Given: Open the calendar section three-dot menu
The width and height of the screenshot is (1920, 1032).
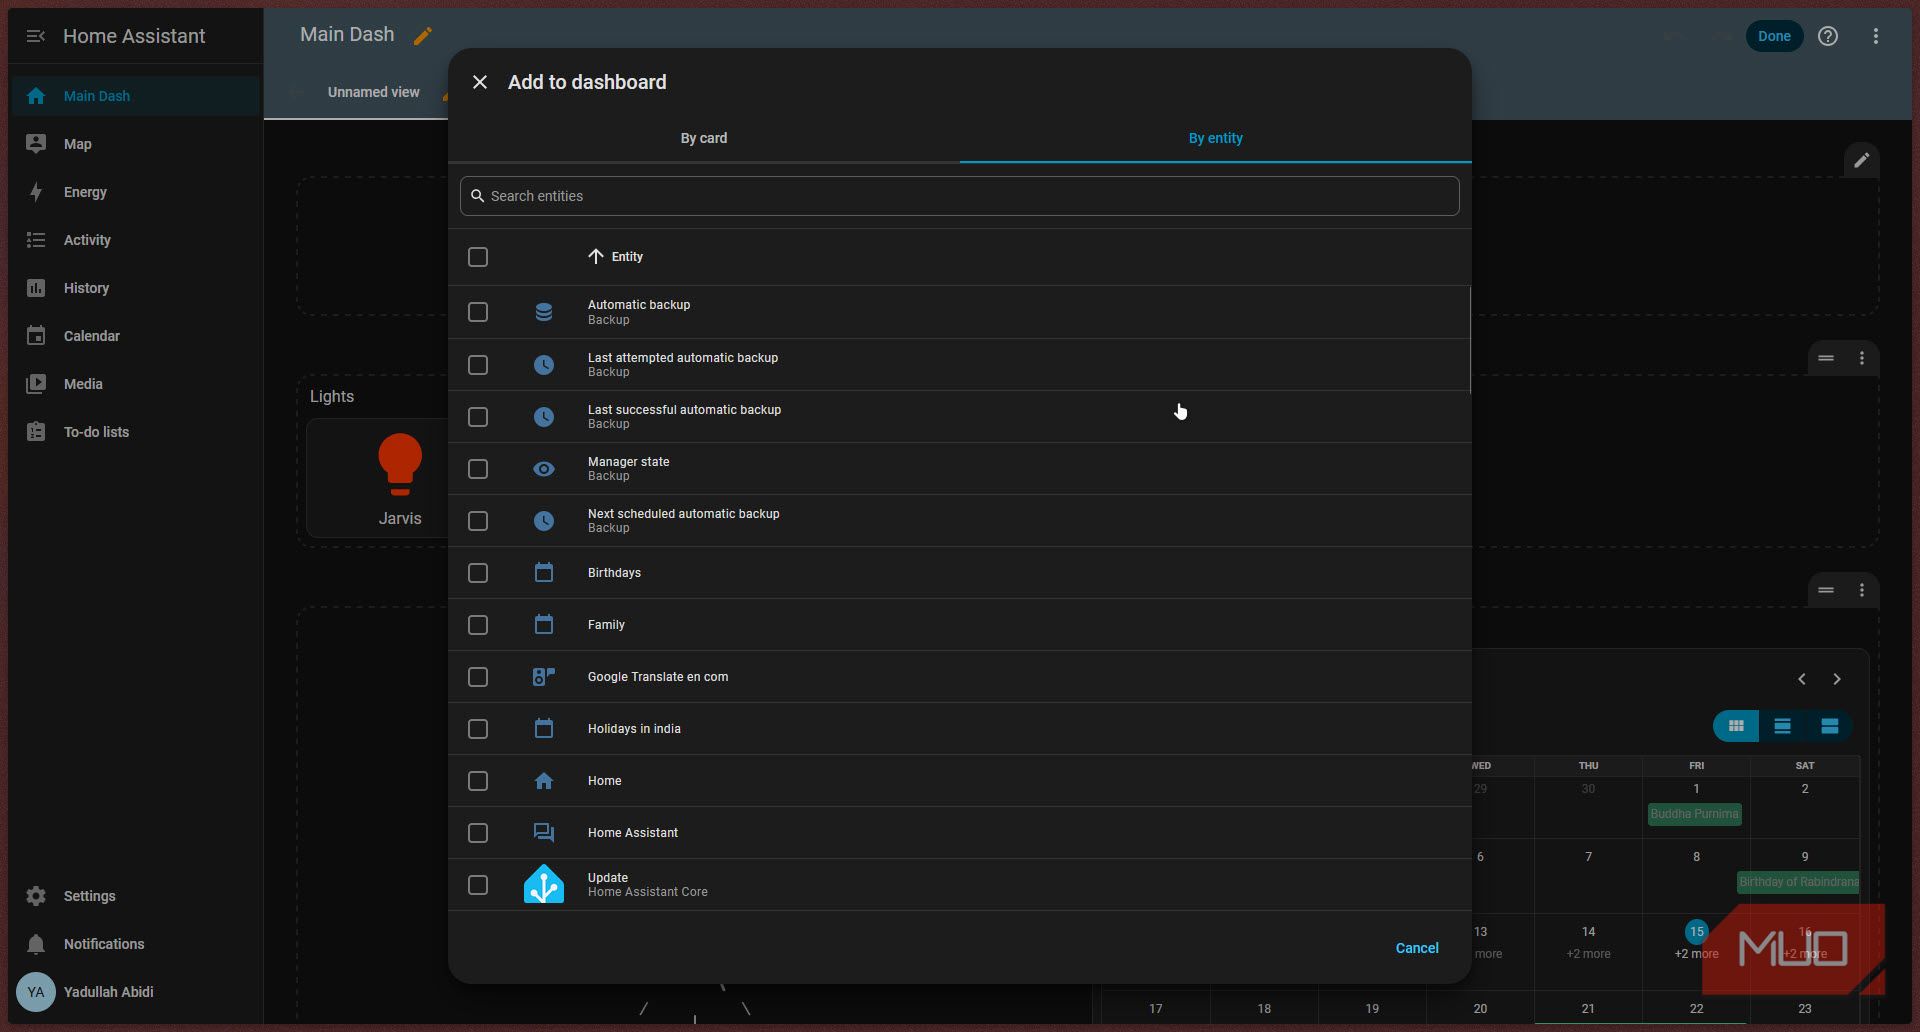Looking at the screenshot, I should point(1862,590).
